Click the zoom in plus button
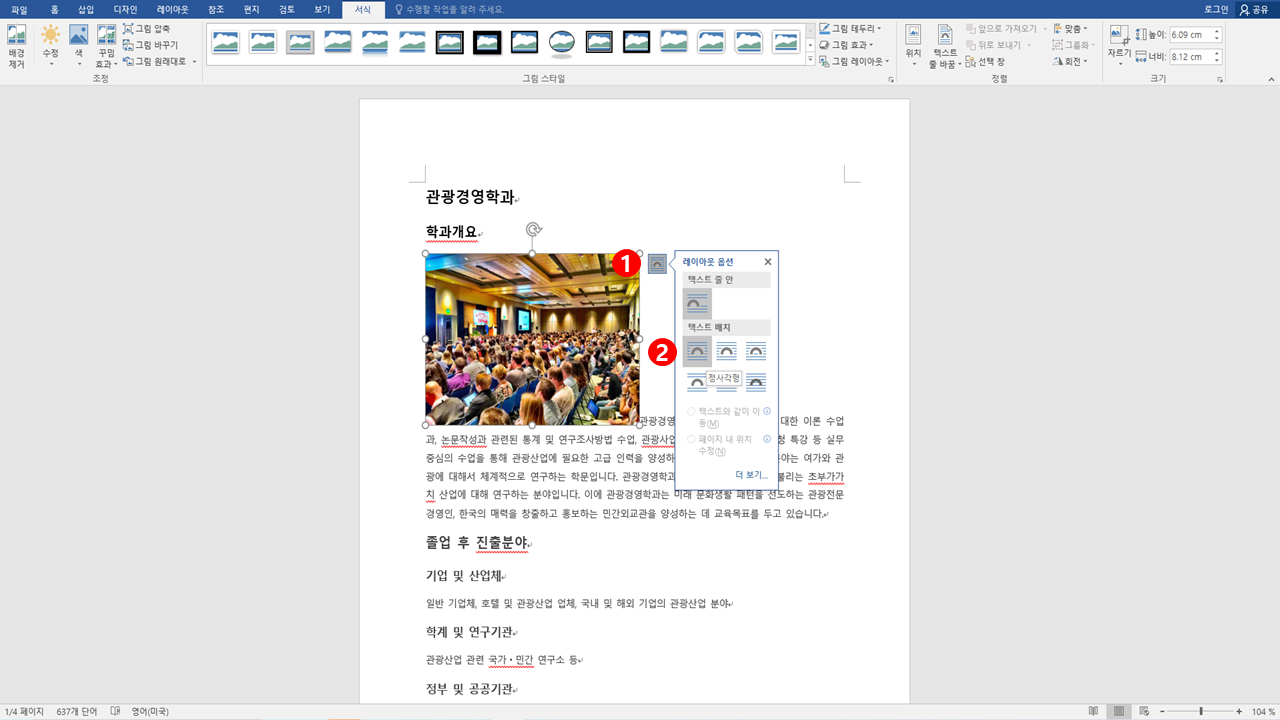 click(1241, 711)
